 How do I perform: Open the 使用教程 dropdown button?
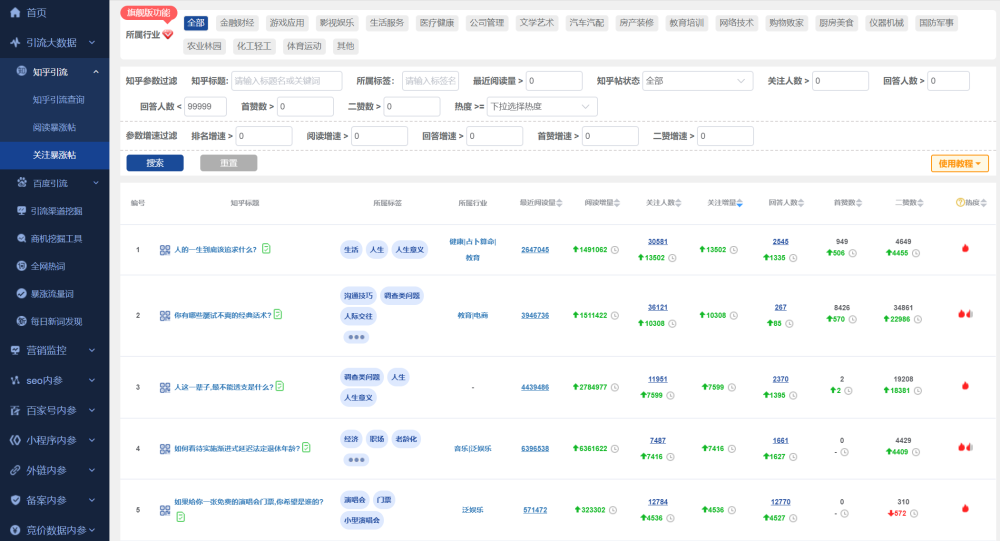[x=960, y=164]
